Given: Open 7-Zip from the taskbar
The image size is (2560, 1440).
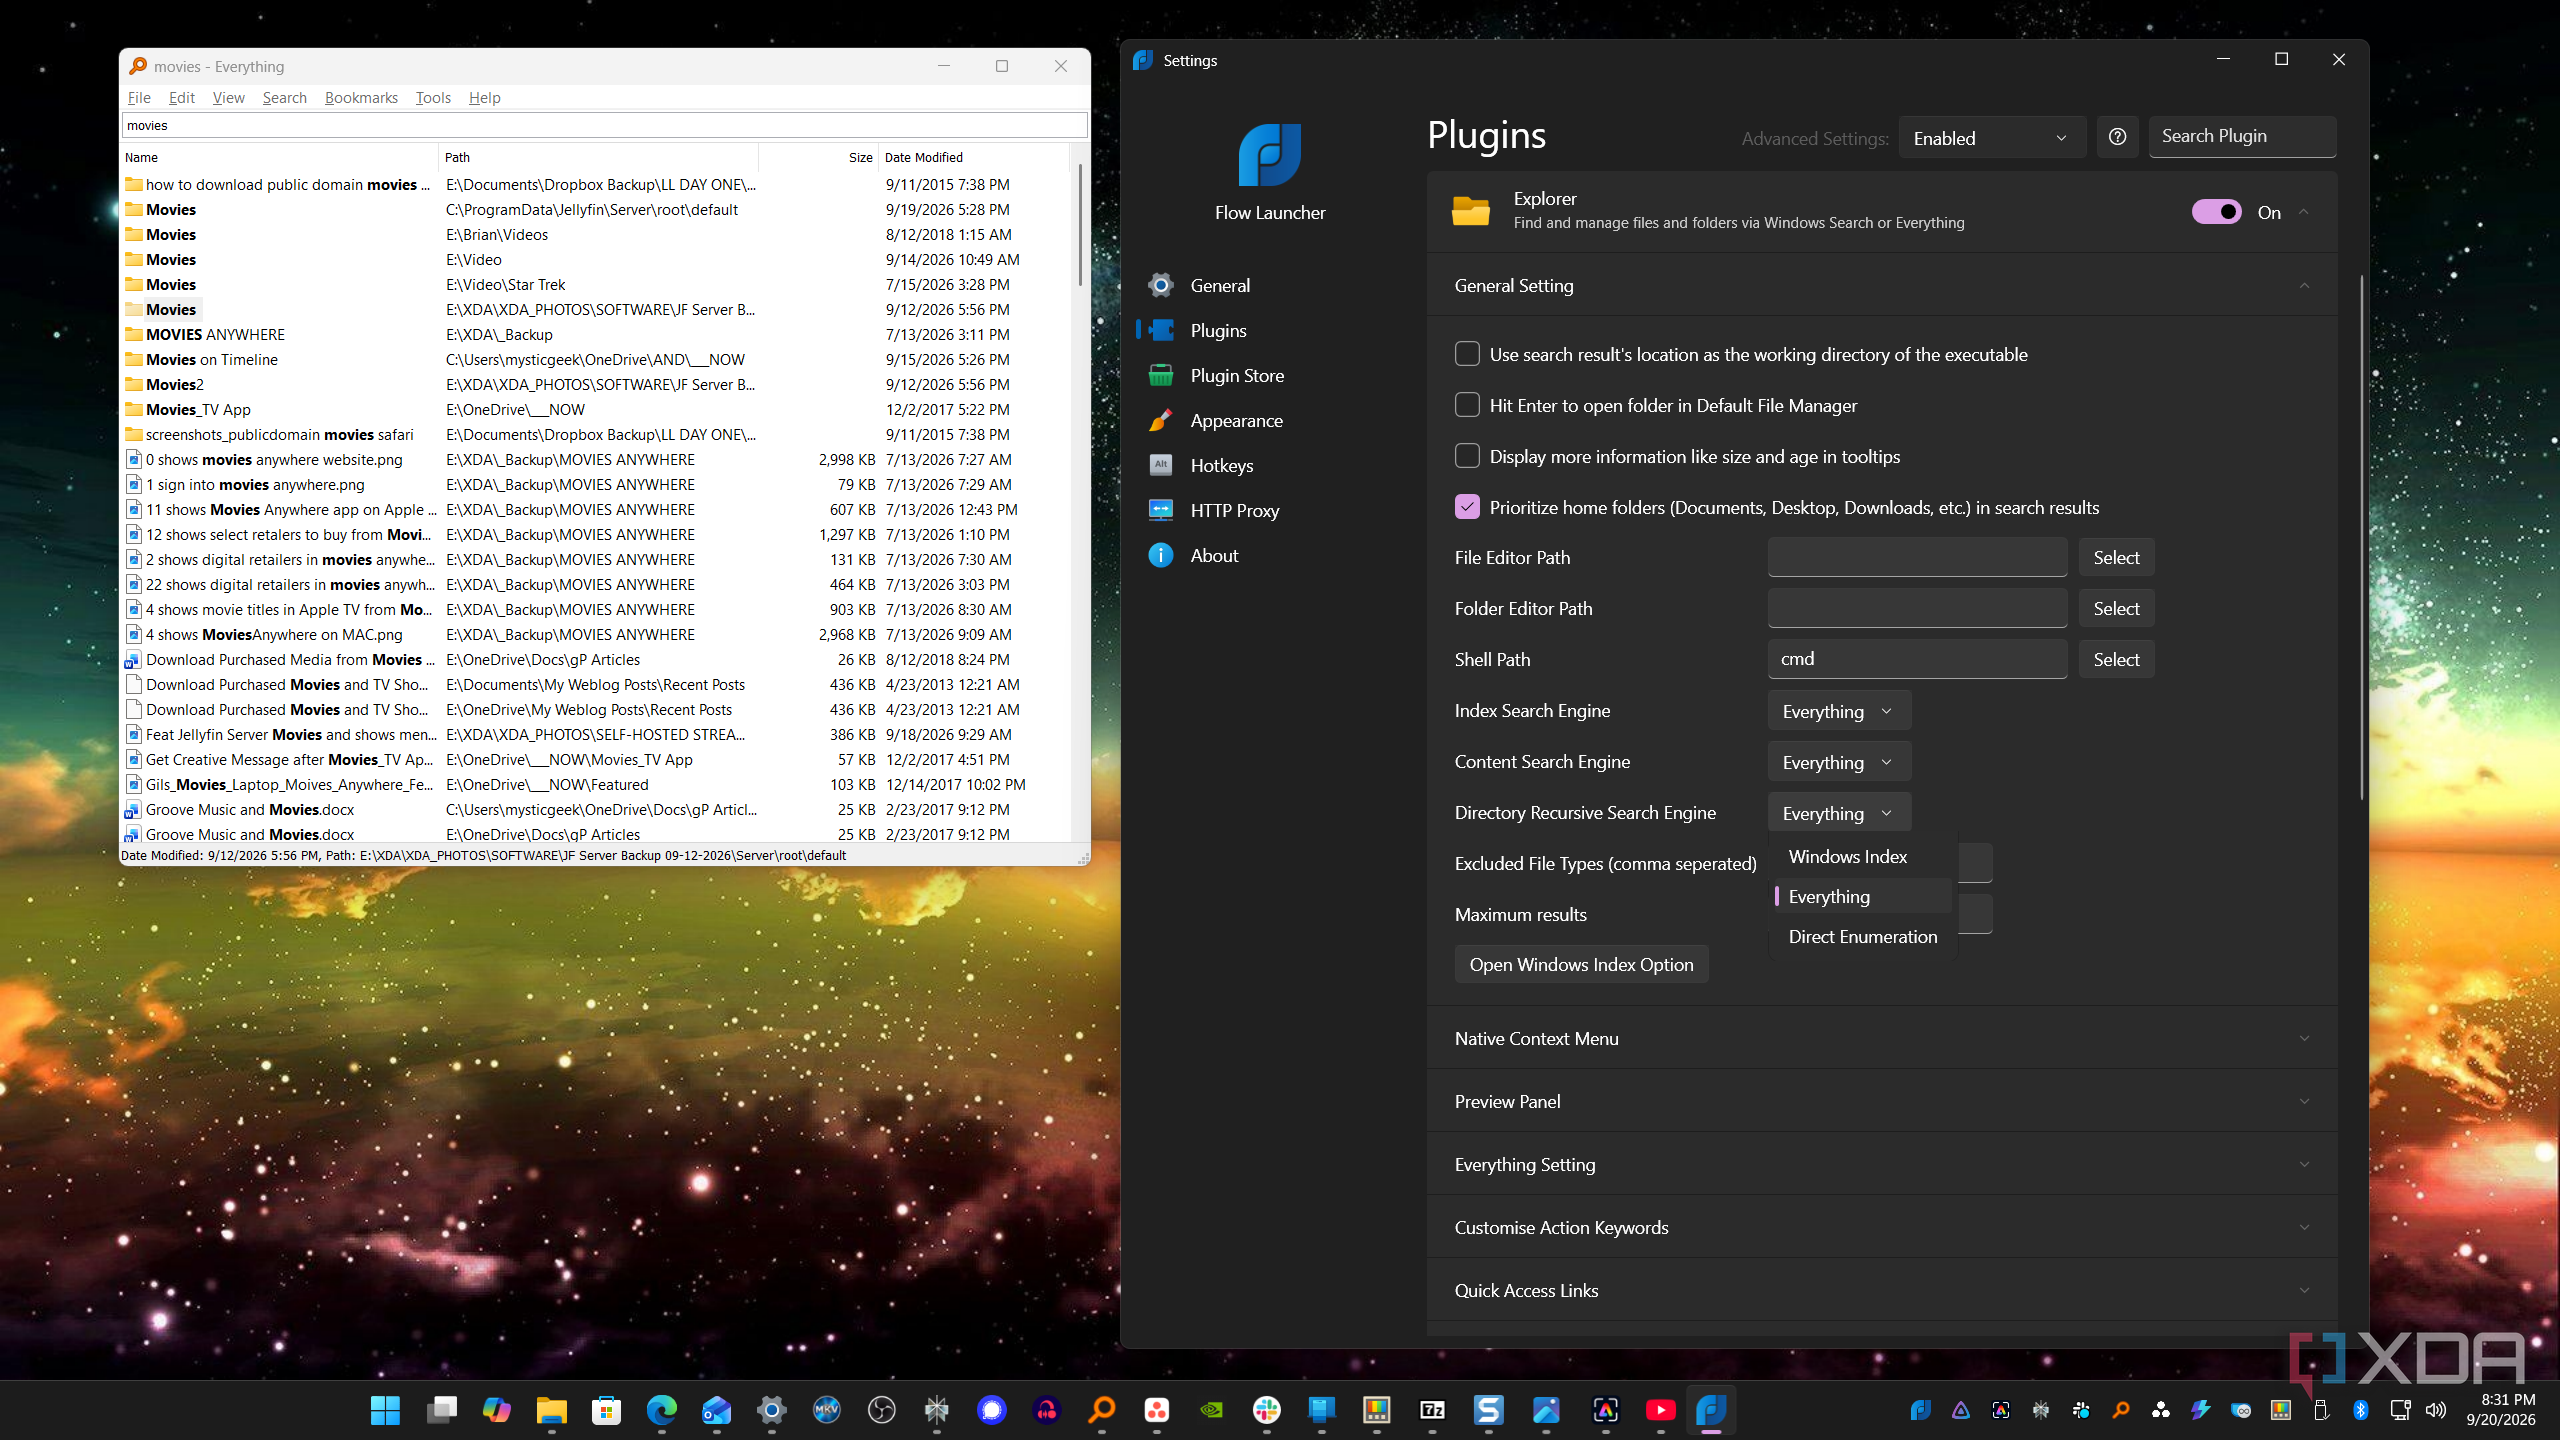Looking at the screenshot, I should click(x=1432, y=1410).
